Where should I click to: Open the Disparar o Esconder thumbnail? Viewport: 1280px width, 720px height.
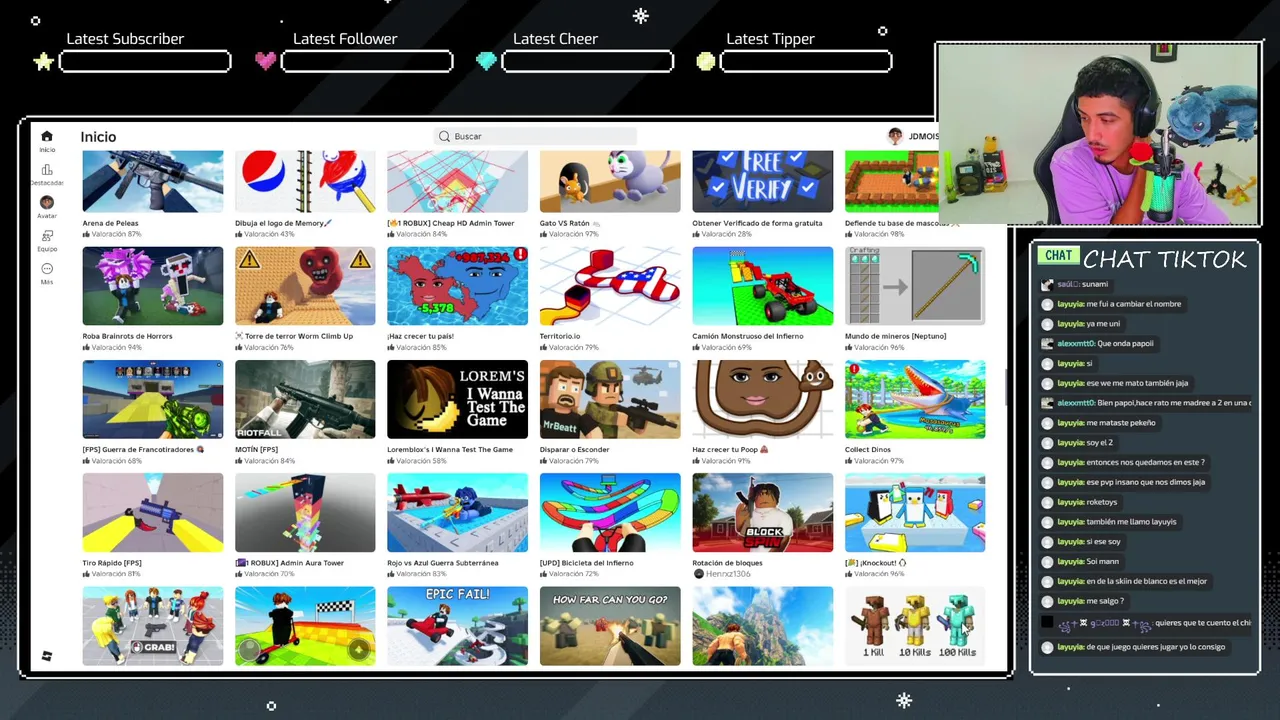pos(610,399)
